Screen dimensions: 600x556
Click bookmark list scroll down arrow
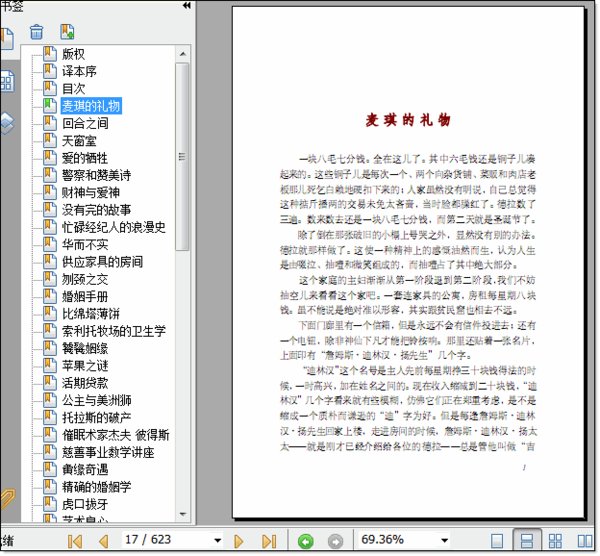[183, 514]
